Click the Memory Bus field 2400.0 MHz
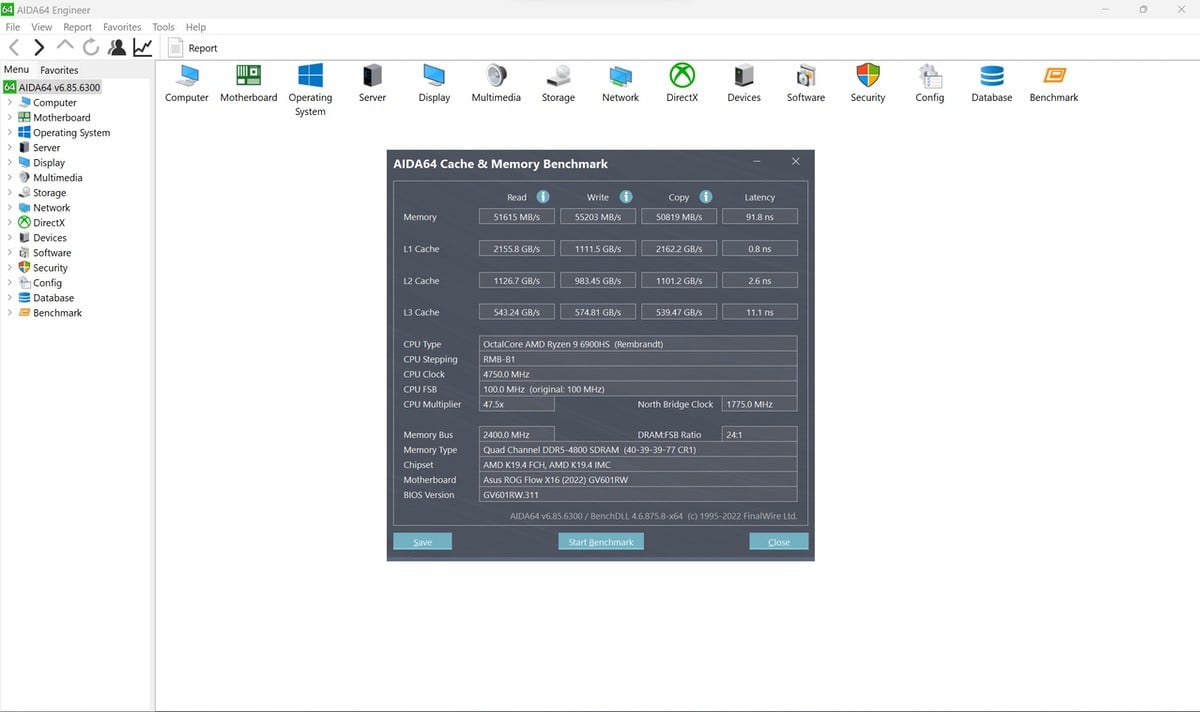 517,434
